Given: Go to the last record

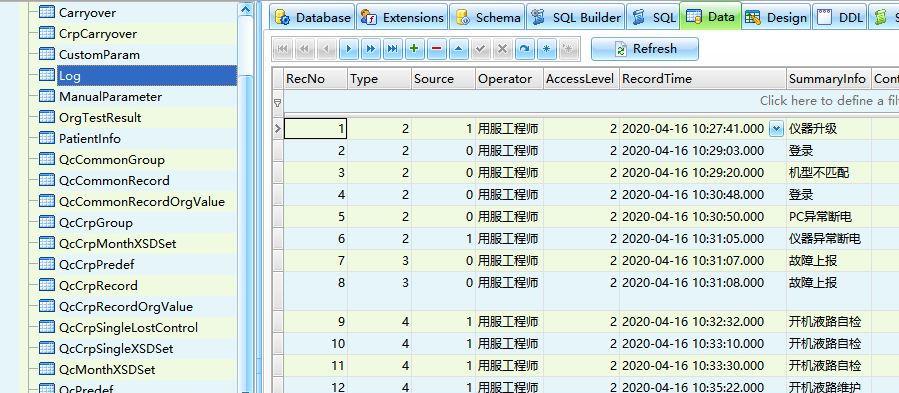Looking at the screenshot, I should [x=392, y=49].
